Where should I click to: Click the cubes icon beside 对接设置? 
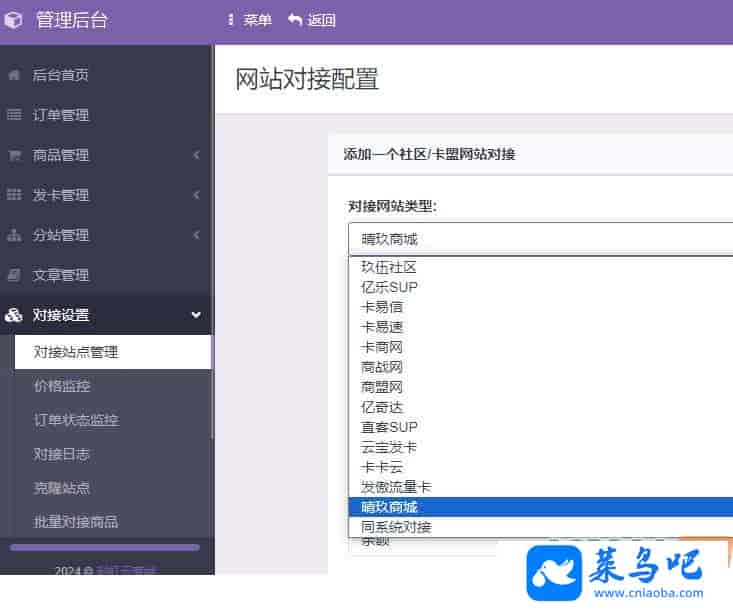pos(14,315)
